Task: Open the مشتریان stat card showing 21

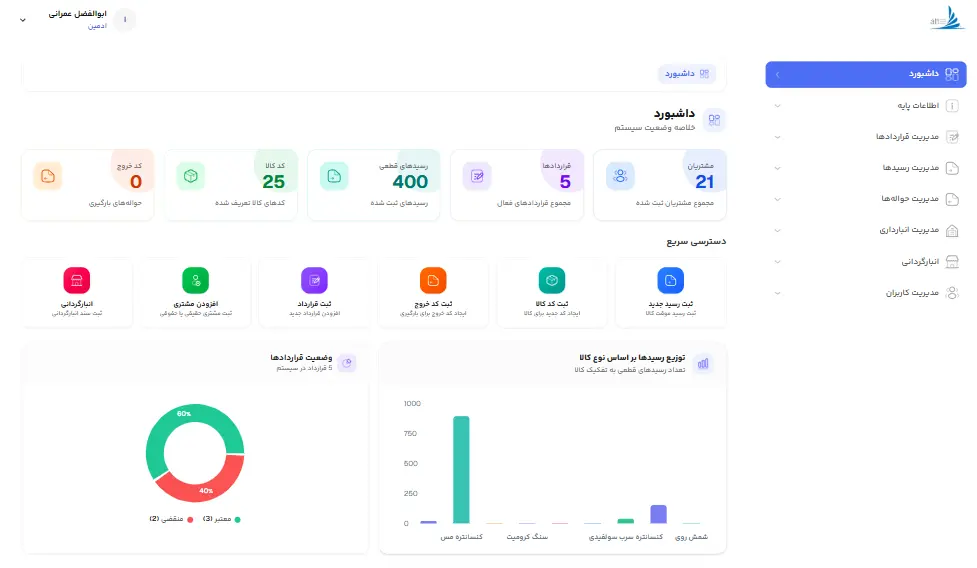Action: [660, 184]
